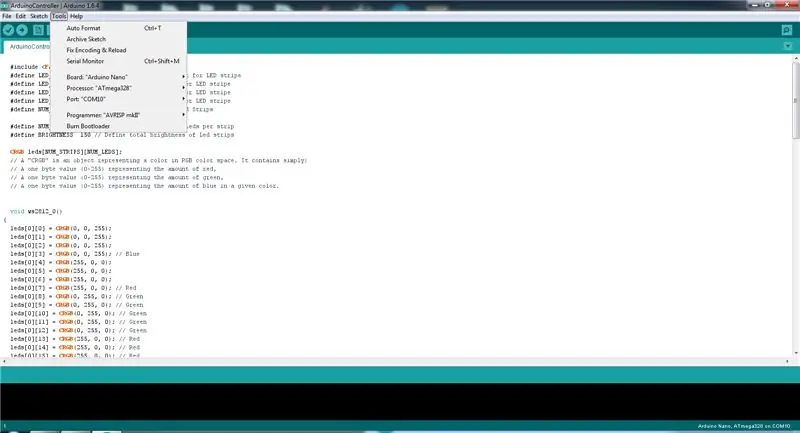
Task: Choose Fix Encoding & Reload
Action: click(118, 50)
